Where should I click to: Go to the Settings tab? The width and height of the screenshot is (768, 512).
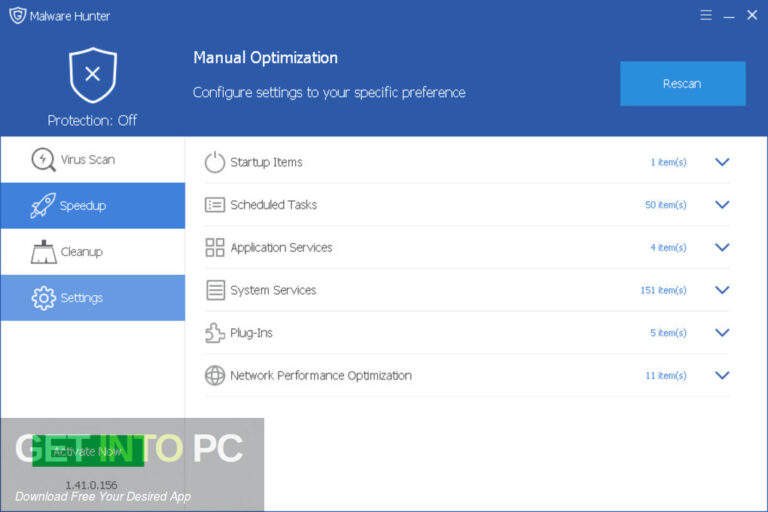[x=93, y=297]
